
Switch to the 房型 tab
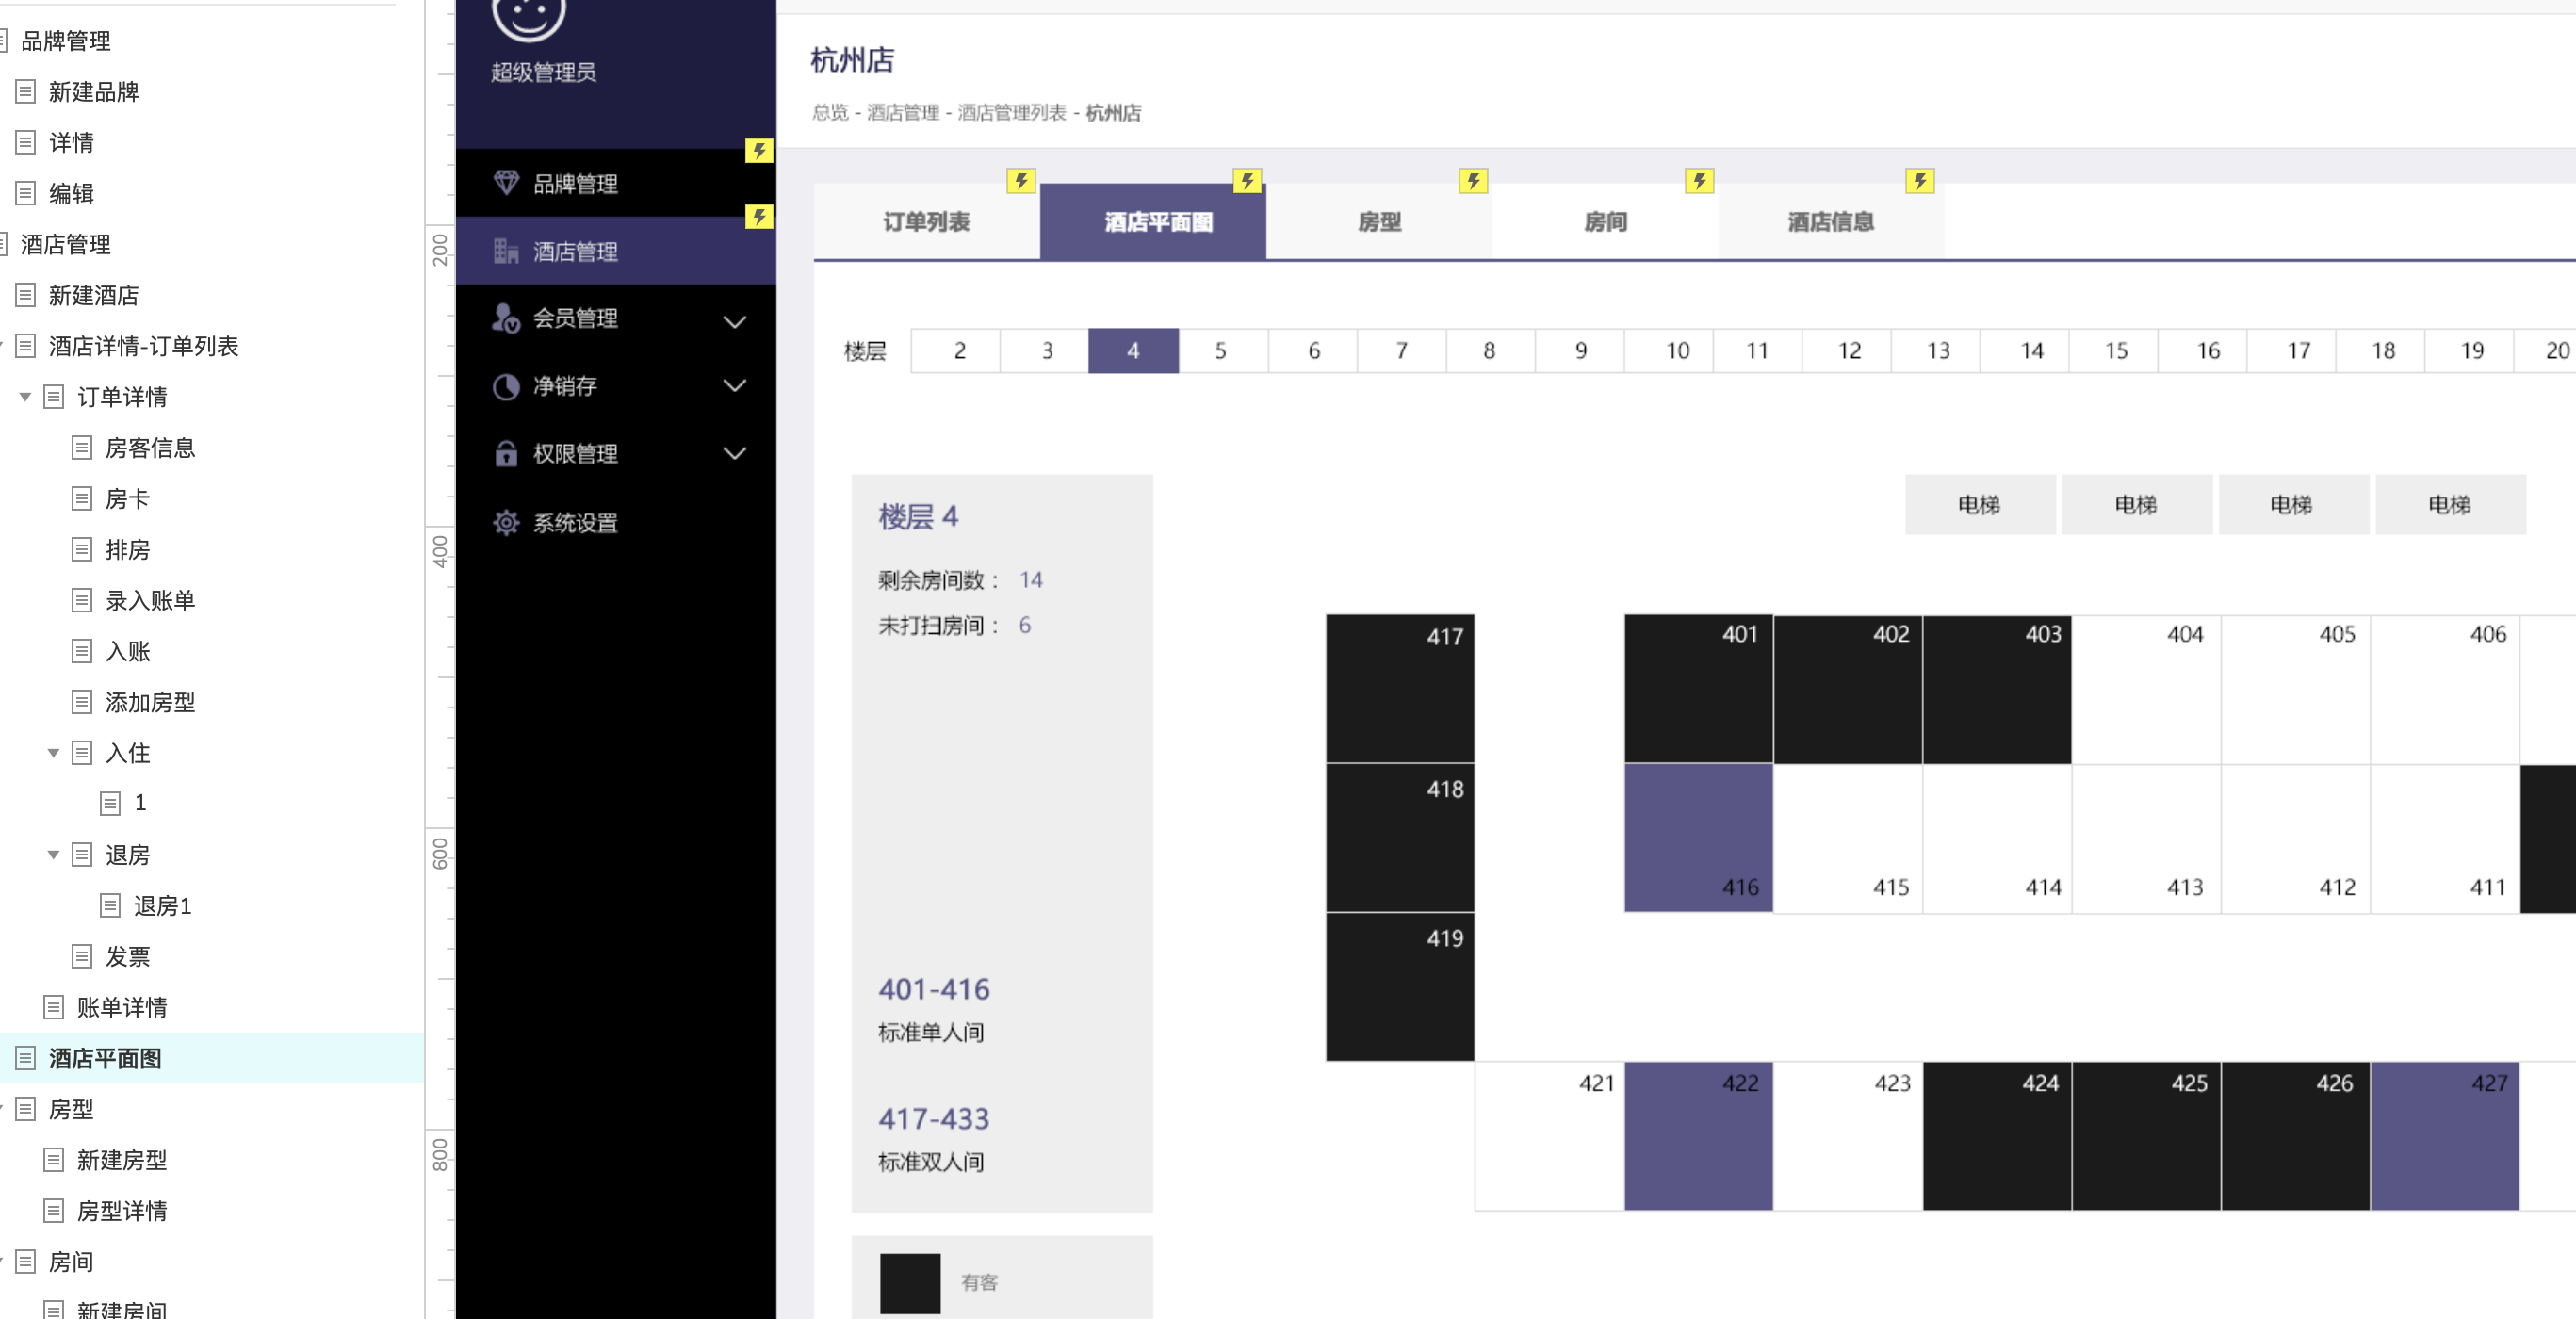pyautogui.click(x=1379, y=221)
